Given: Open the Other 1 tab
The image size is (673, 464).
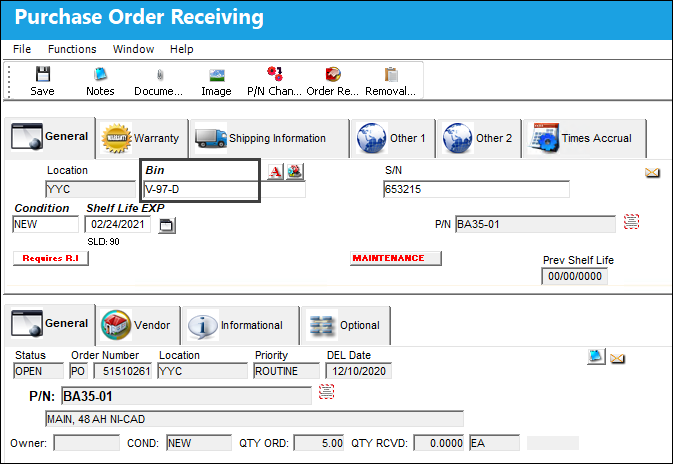Looking at the screenshot, I should (393, 138).
